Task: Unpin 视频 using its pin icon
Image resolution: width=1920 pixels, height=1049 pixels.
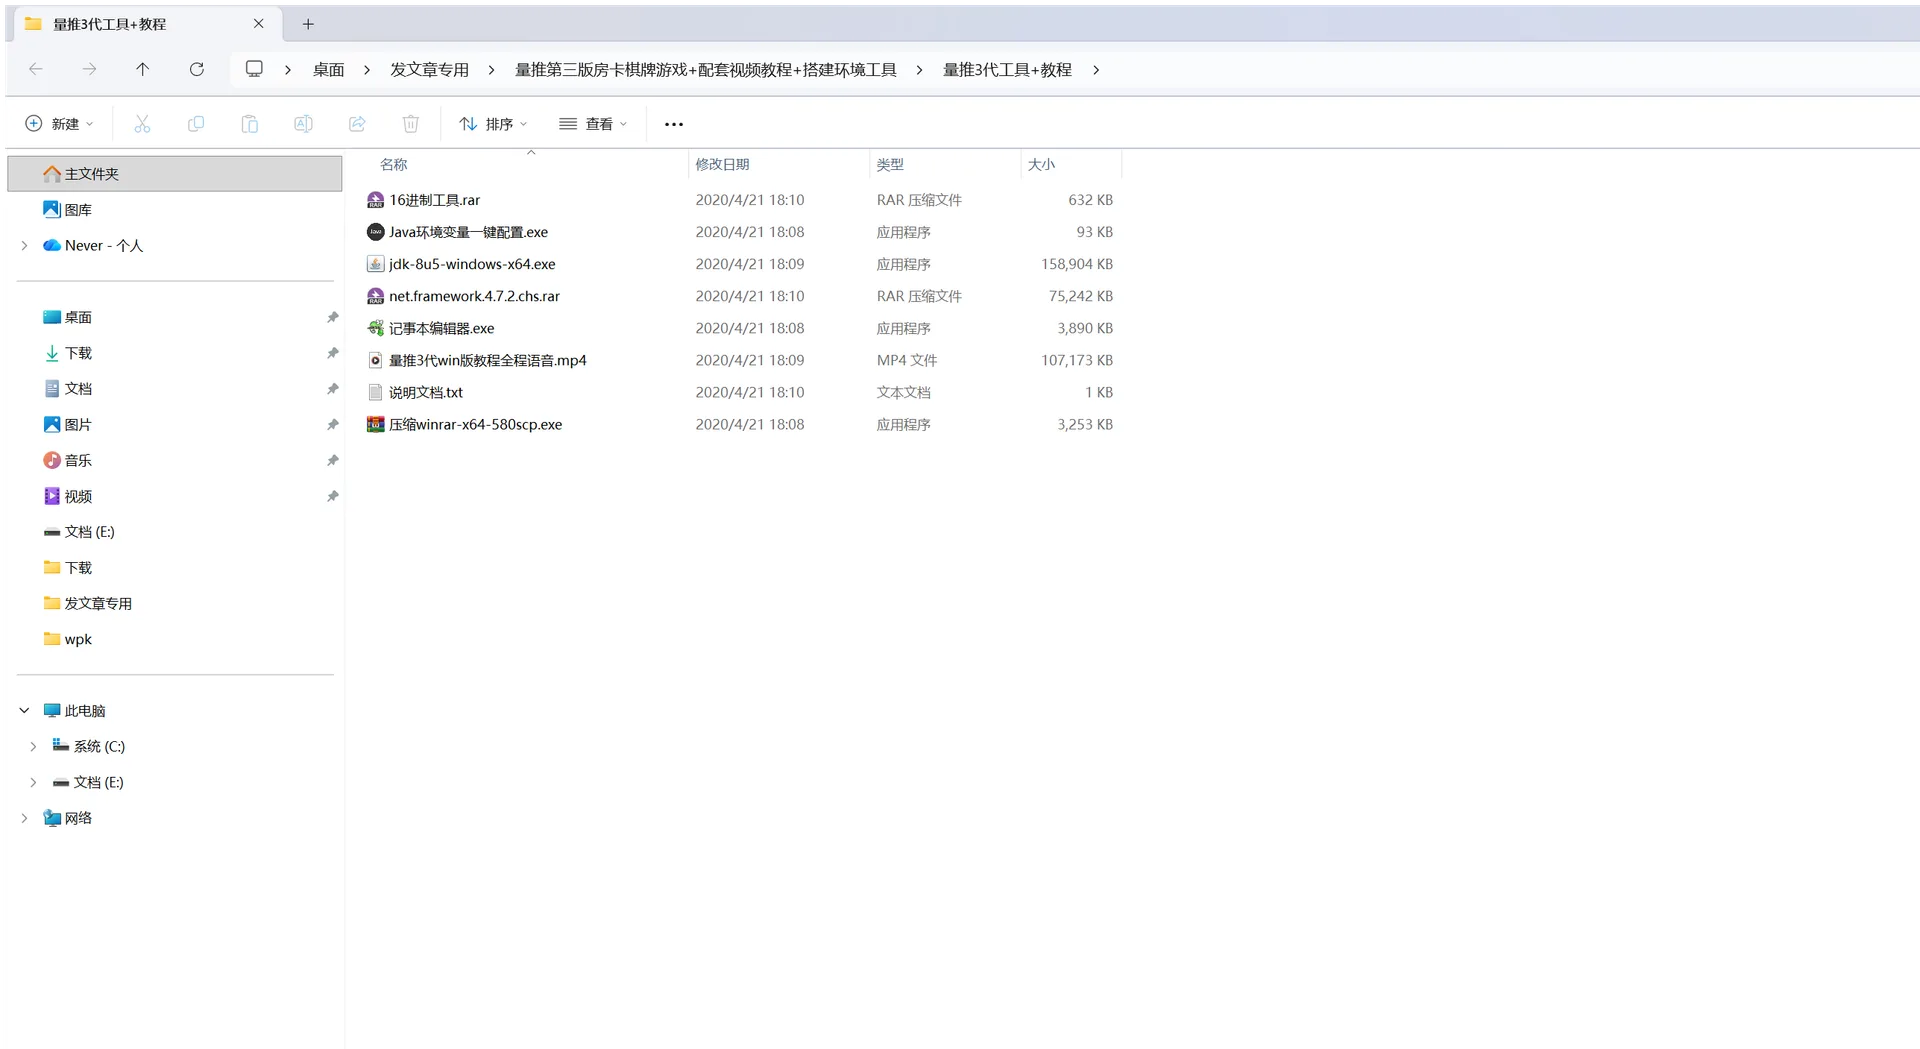Action: (x=333, y=496)
